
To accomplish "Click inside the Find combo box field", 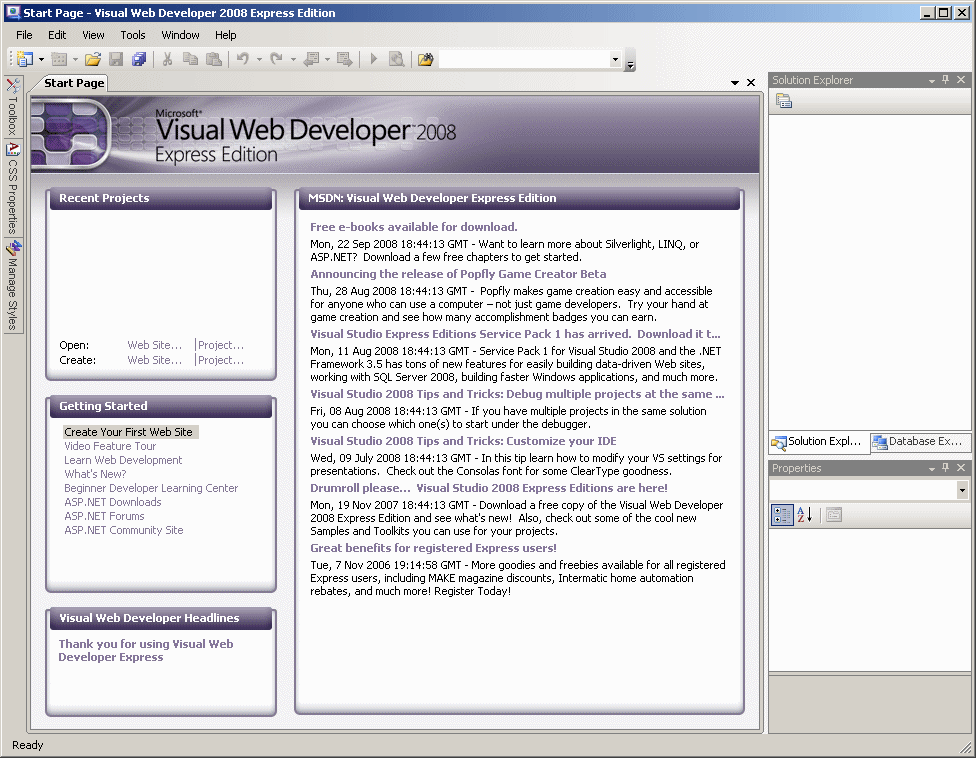I will pyautogui.click(x=524, y=60).
